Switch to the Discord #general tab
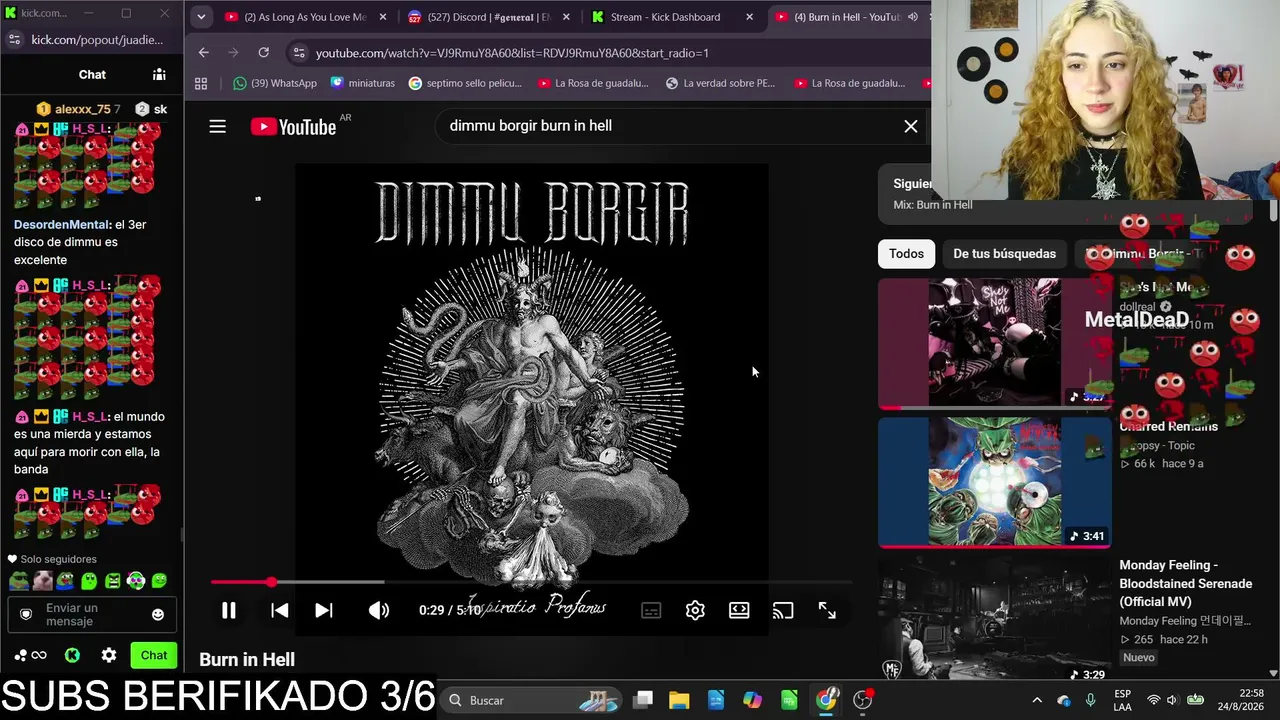The width and height of the screenshot is (1280, 720). pyautogui.click(x=489, y=17)
